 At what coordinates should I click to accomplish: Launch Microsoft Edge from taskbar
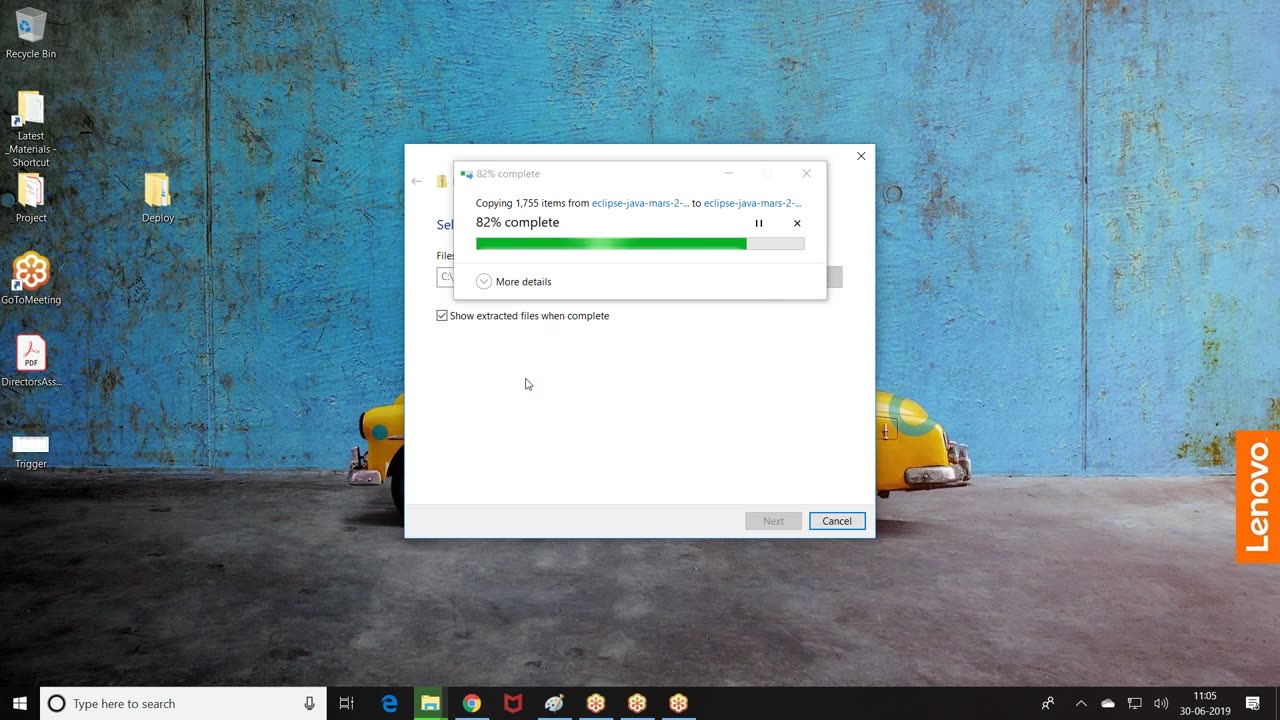[389, 704]
